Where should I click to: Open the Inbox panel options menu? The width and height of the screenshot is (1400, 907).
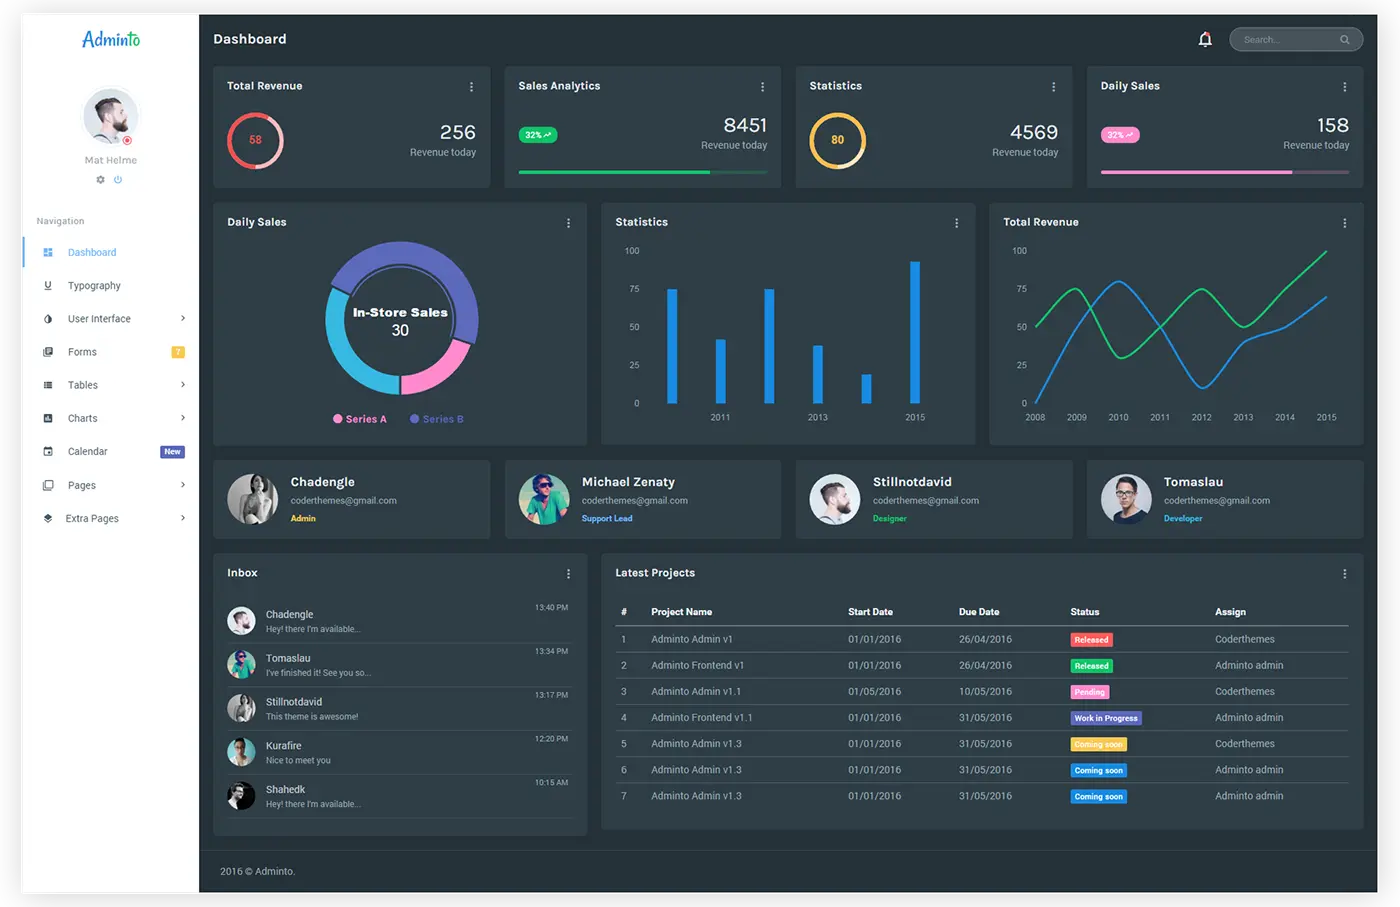coord(569,574)
